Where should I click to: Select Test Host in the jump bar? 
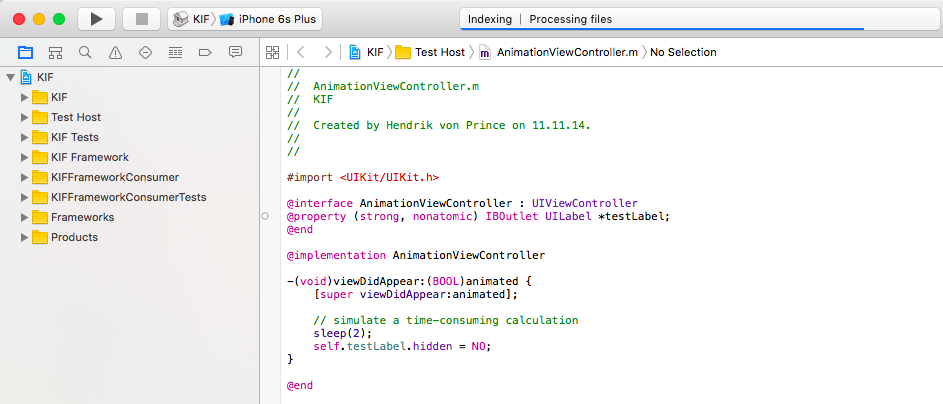pyautogui.click(x=431, y=52)
